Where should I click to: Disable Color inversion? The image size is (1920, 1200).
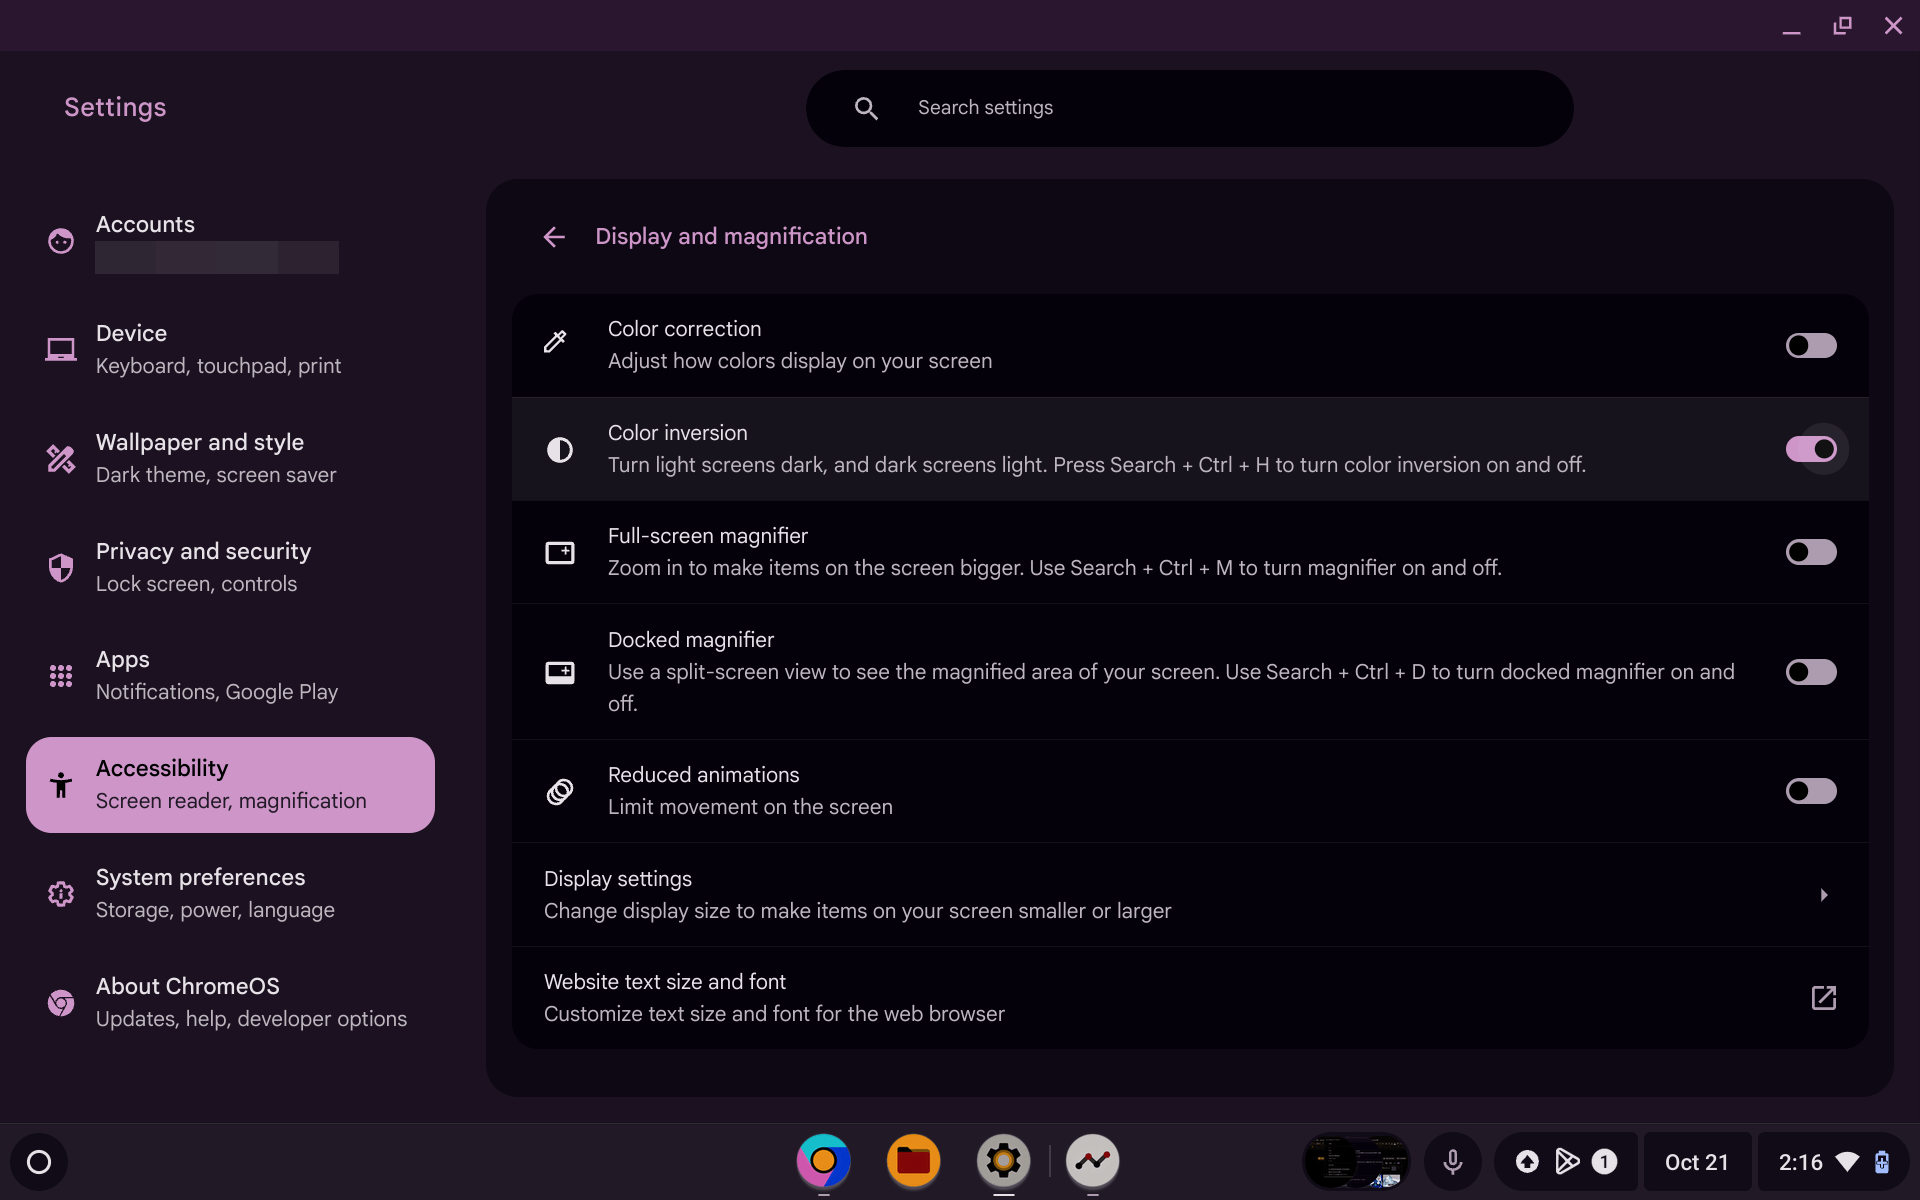[1812, 449]
